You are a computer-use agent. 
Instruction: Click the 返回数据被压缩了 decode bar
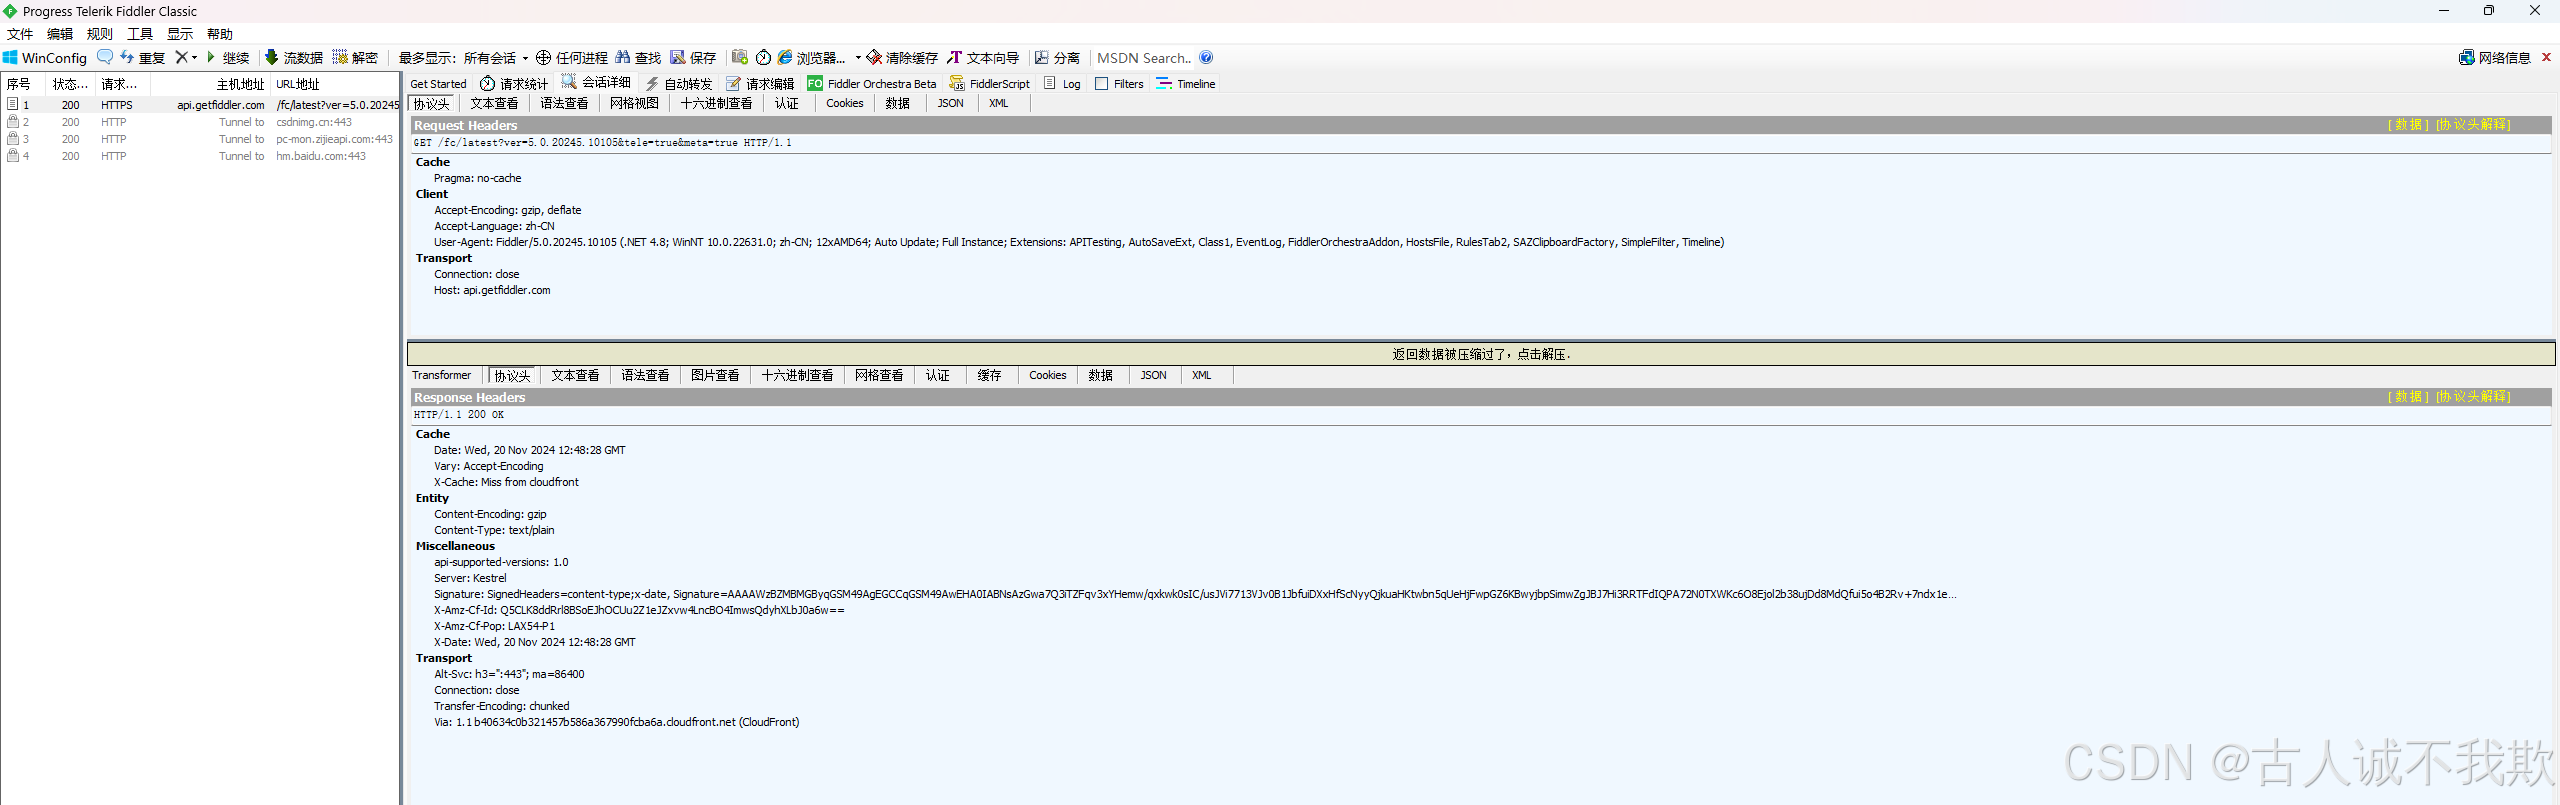pyautogui.click(x=1481, y=354)
